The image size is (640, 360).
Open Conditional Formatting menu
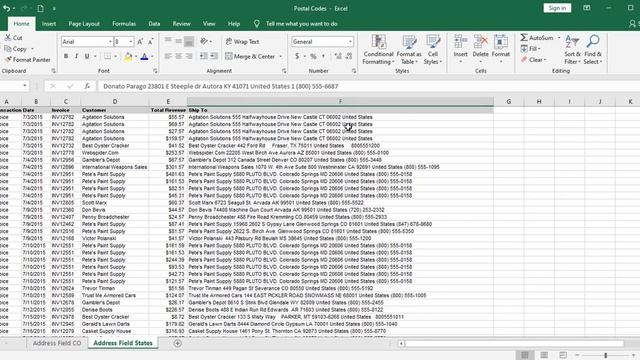(378, 50)
